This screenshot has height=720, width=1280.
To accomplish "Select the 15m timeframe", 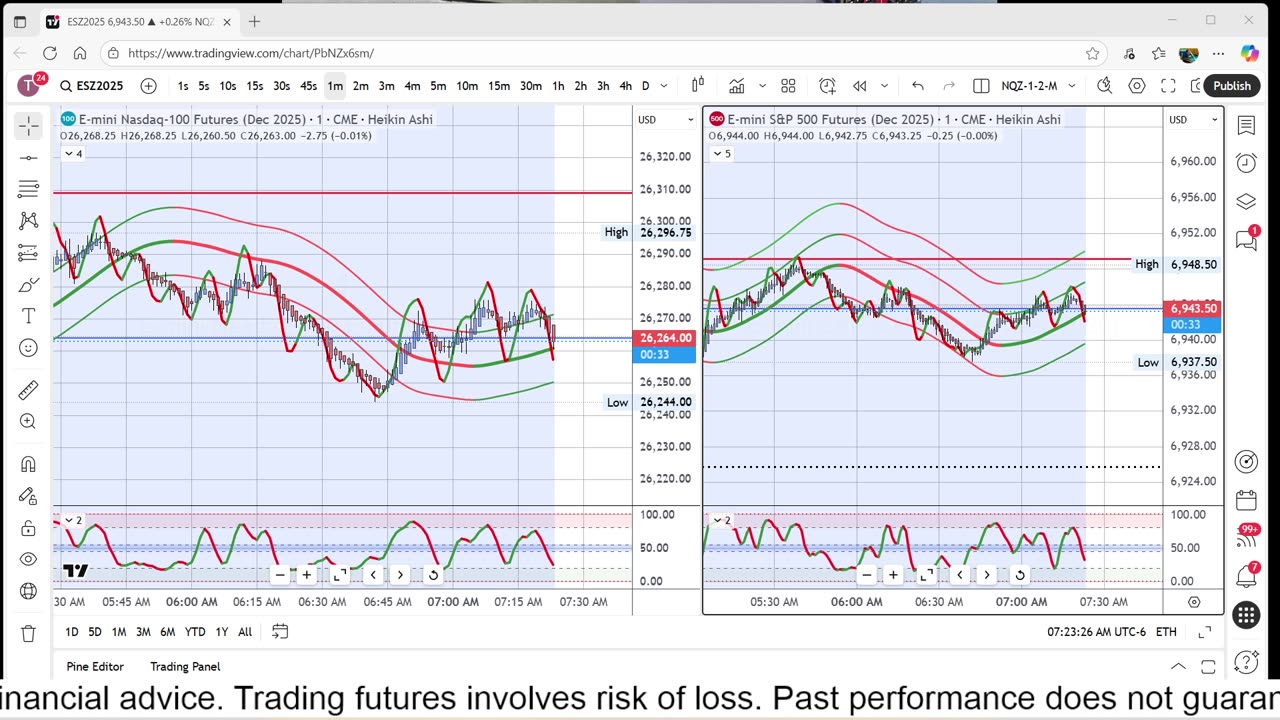I will click(x=499, y=86).
